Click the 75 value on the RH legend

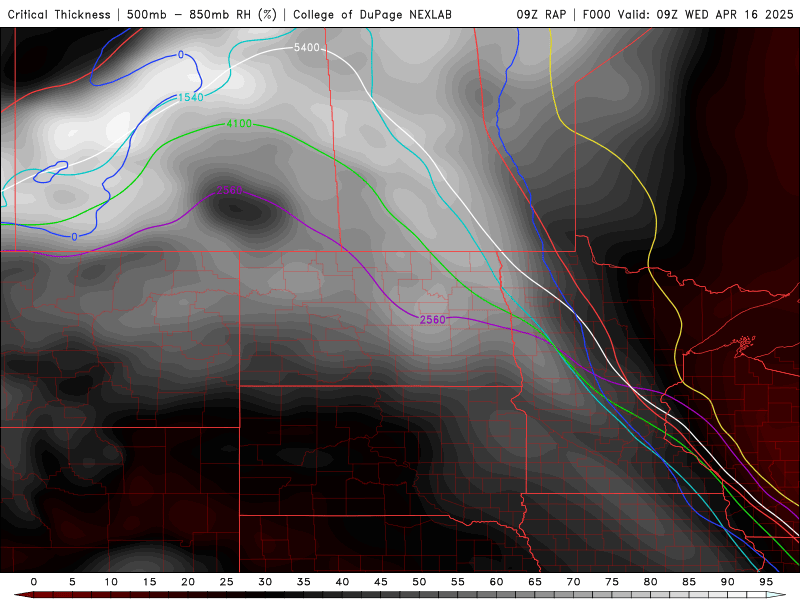pos(612,582)
